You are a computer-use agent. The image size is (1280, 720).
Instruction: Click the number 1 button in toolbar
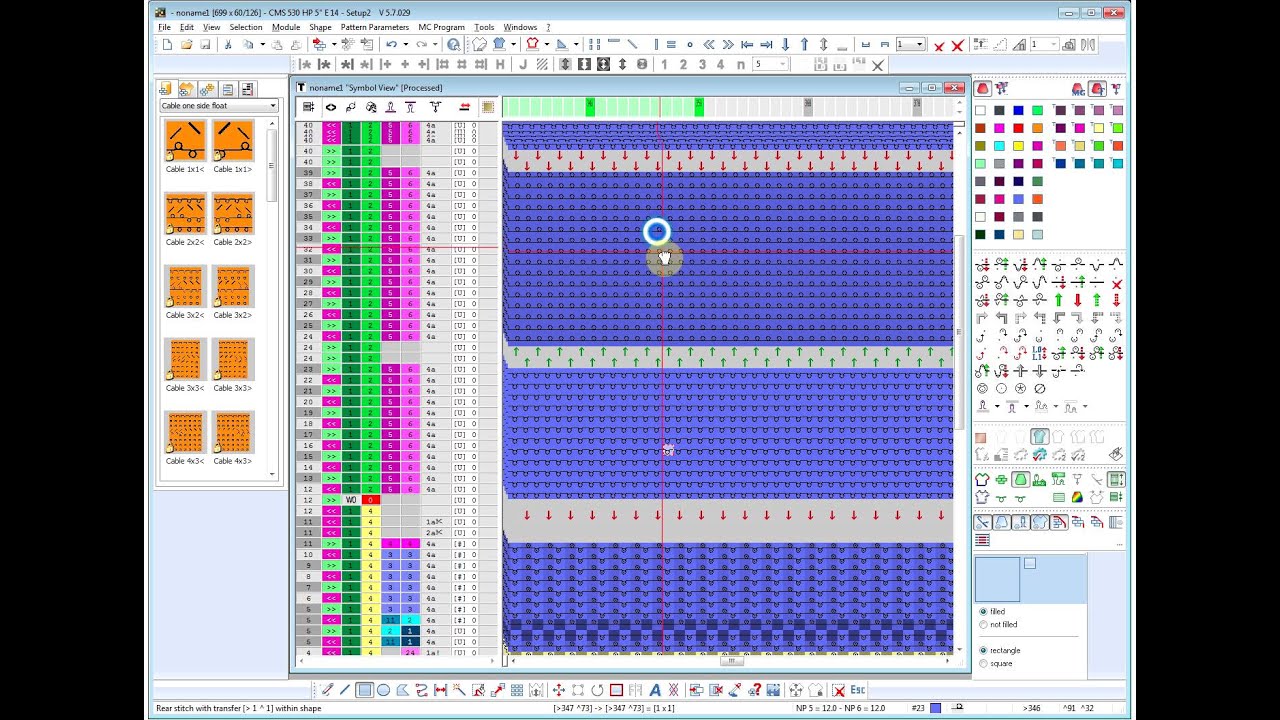[x=664, y=64]
